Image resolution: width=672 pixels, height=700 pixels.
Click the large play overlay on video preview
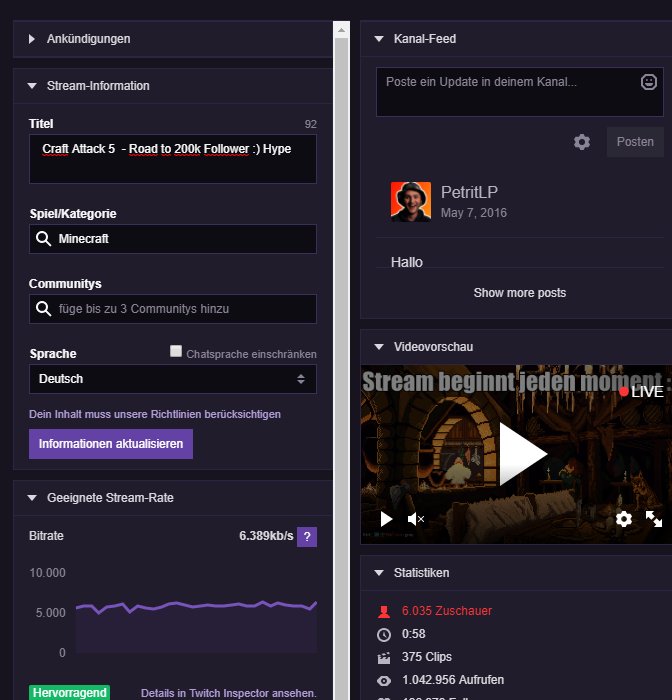(522, 454)
